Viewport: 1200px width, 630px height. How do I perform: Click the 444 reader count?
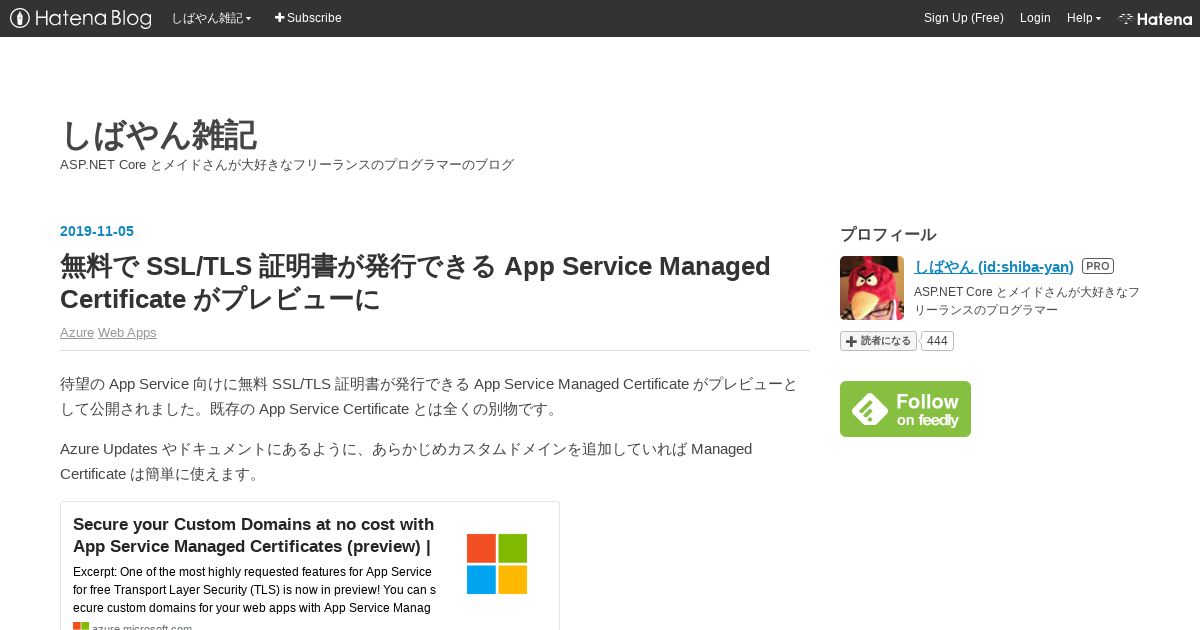point(937,341)
